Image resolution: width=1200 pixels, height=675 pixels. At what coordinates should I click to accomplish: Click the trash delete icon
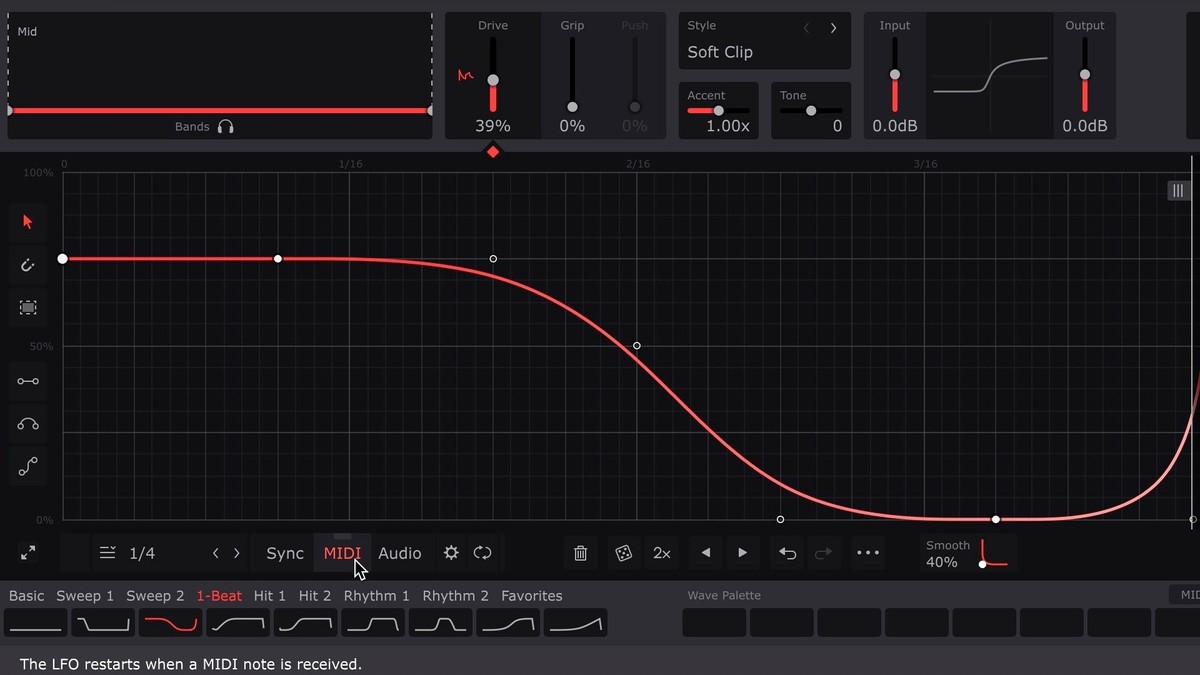[x=580, y=553]
